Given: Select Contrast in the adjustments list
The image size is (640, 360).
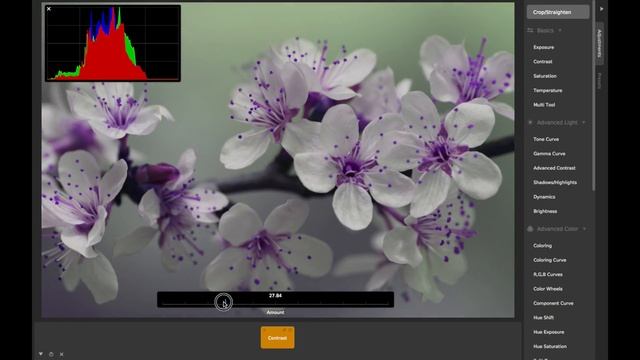Looking at the screenshot, I should click(542, 62).
